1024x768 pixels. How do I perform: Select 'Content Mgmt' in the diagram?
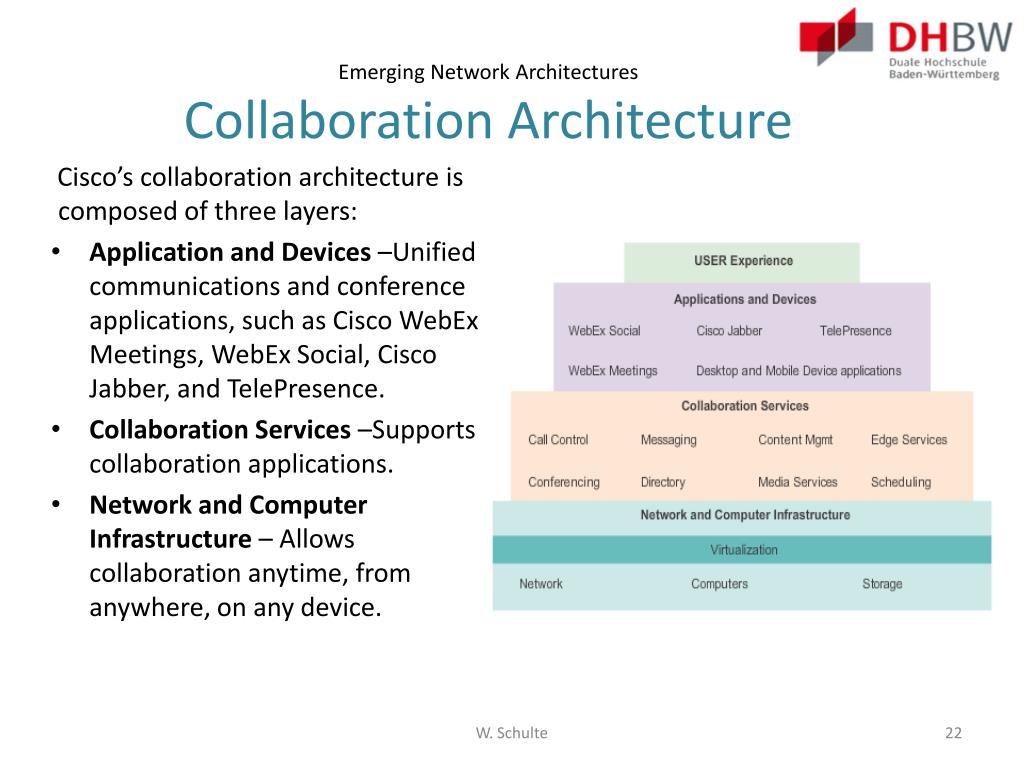[795, 440]
